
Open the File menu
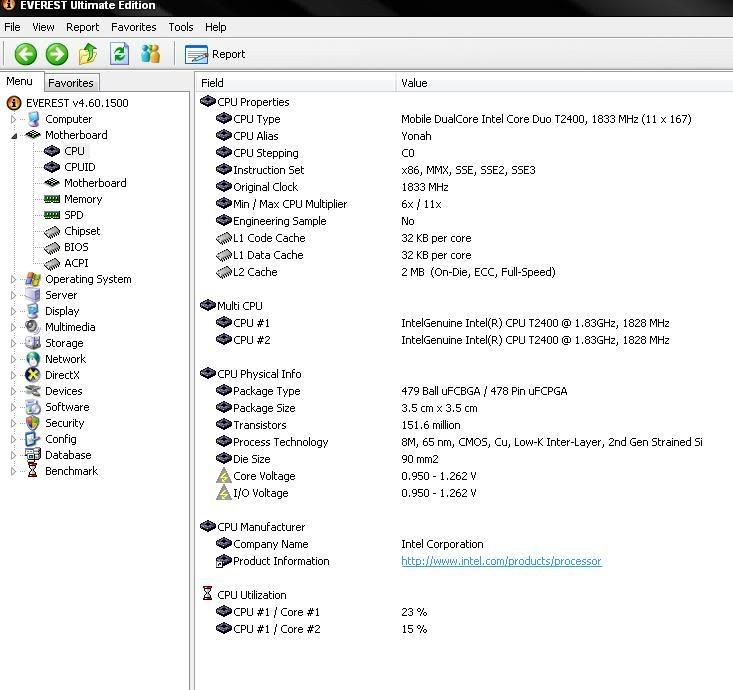pyautogui.click(x=12, y=27)
